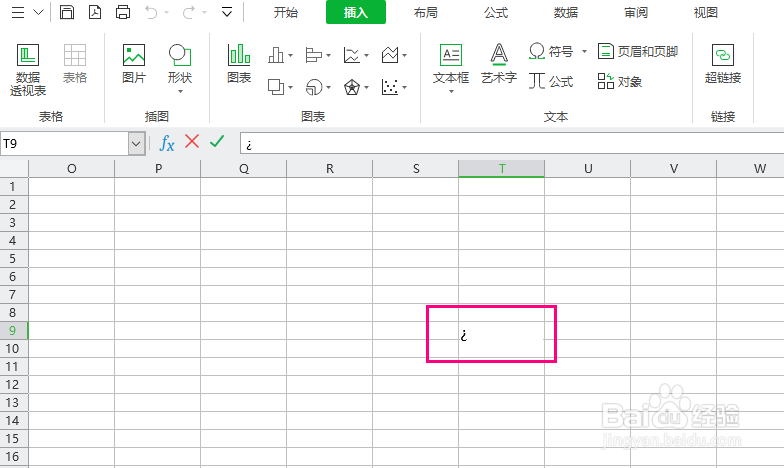
Task: Open the View (视图) tab
Action: (706, 12)
